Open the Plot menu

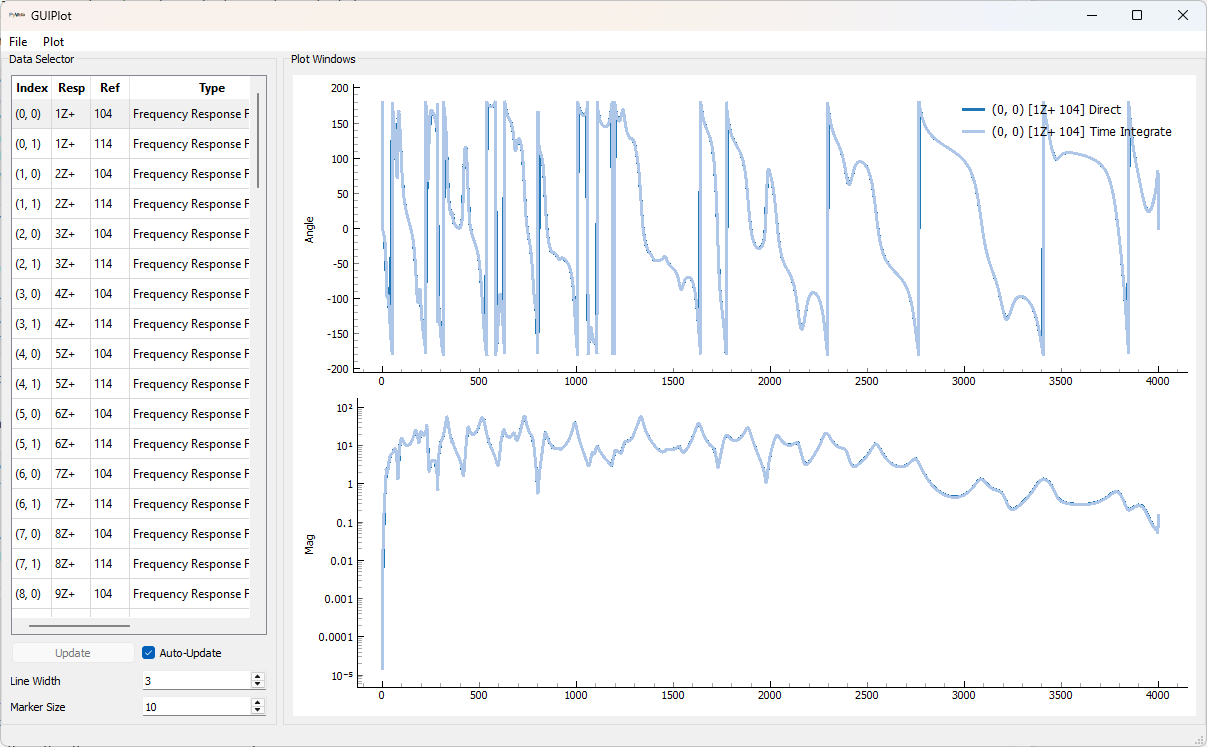tap(53, 42)
